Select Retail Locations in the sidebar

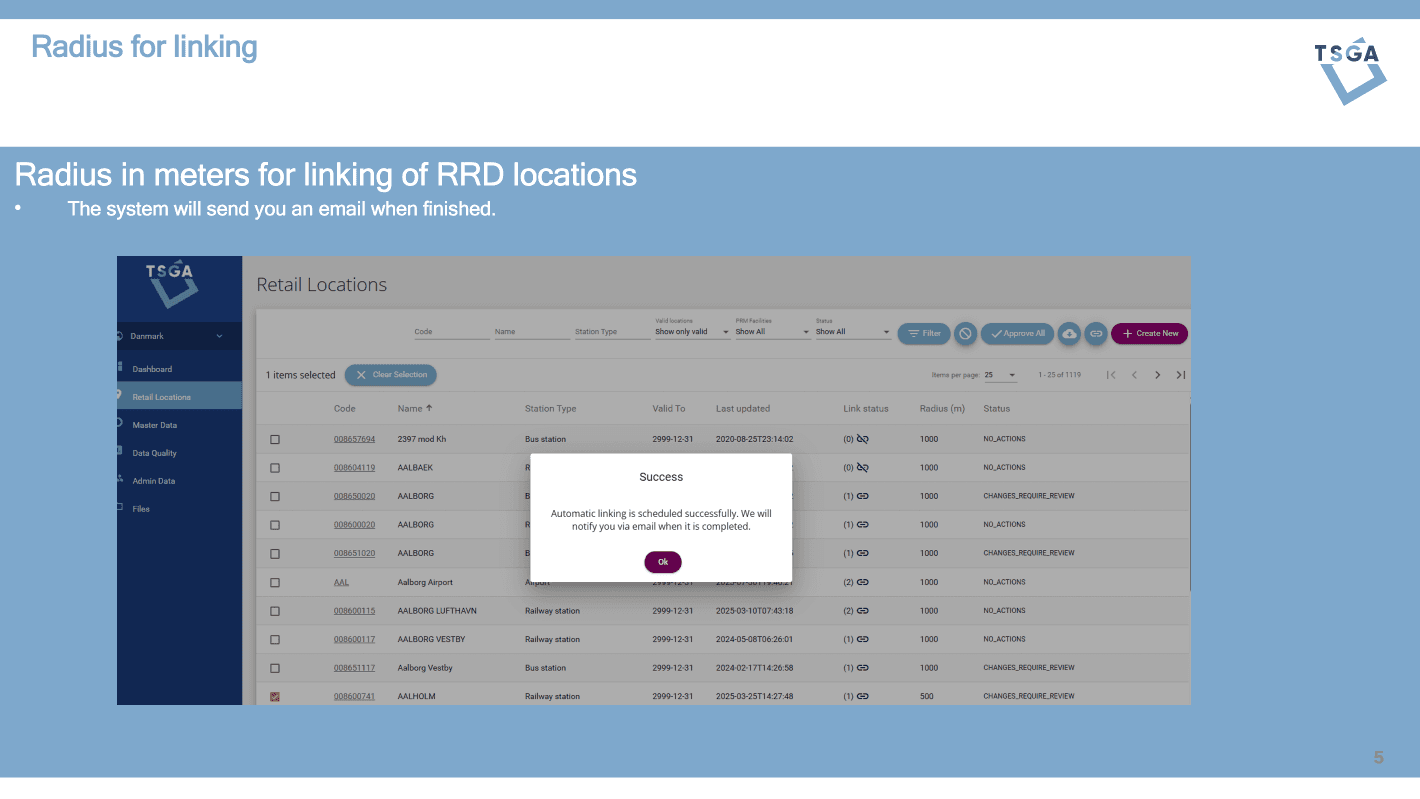(x=179, y=397)
